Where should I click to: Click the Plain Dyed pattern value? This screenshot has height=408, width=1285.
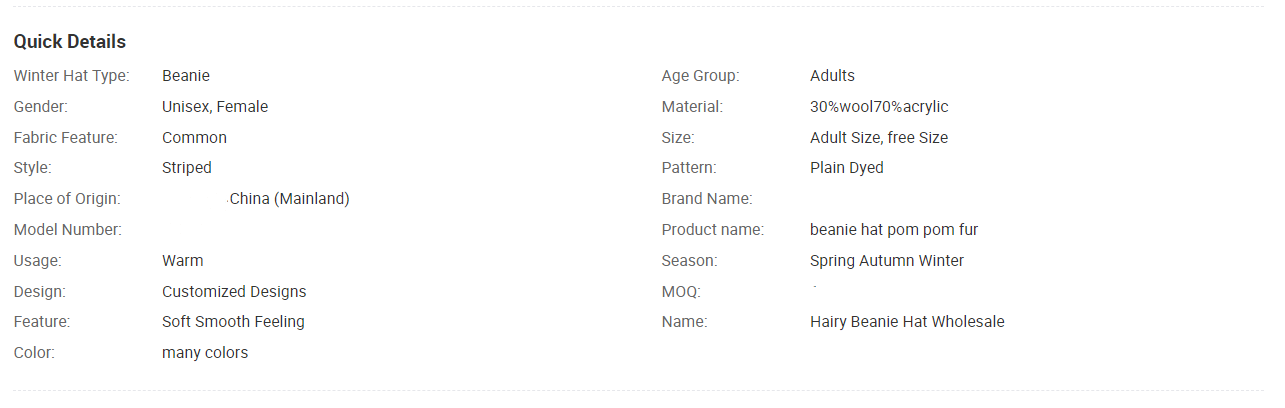tap(847, 168)
